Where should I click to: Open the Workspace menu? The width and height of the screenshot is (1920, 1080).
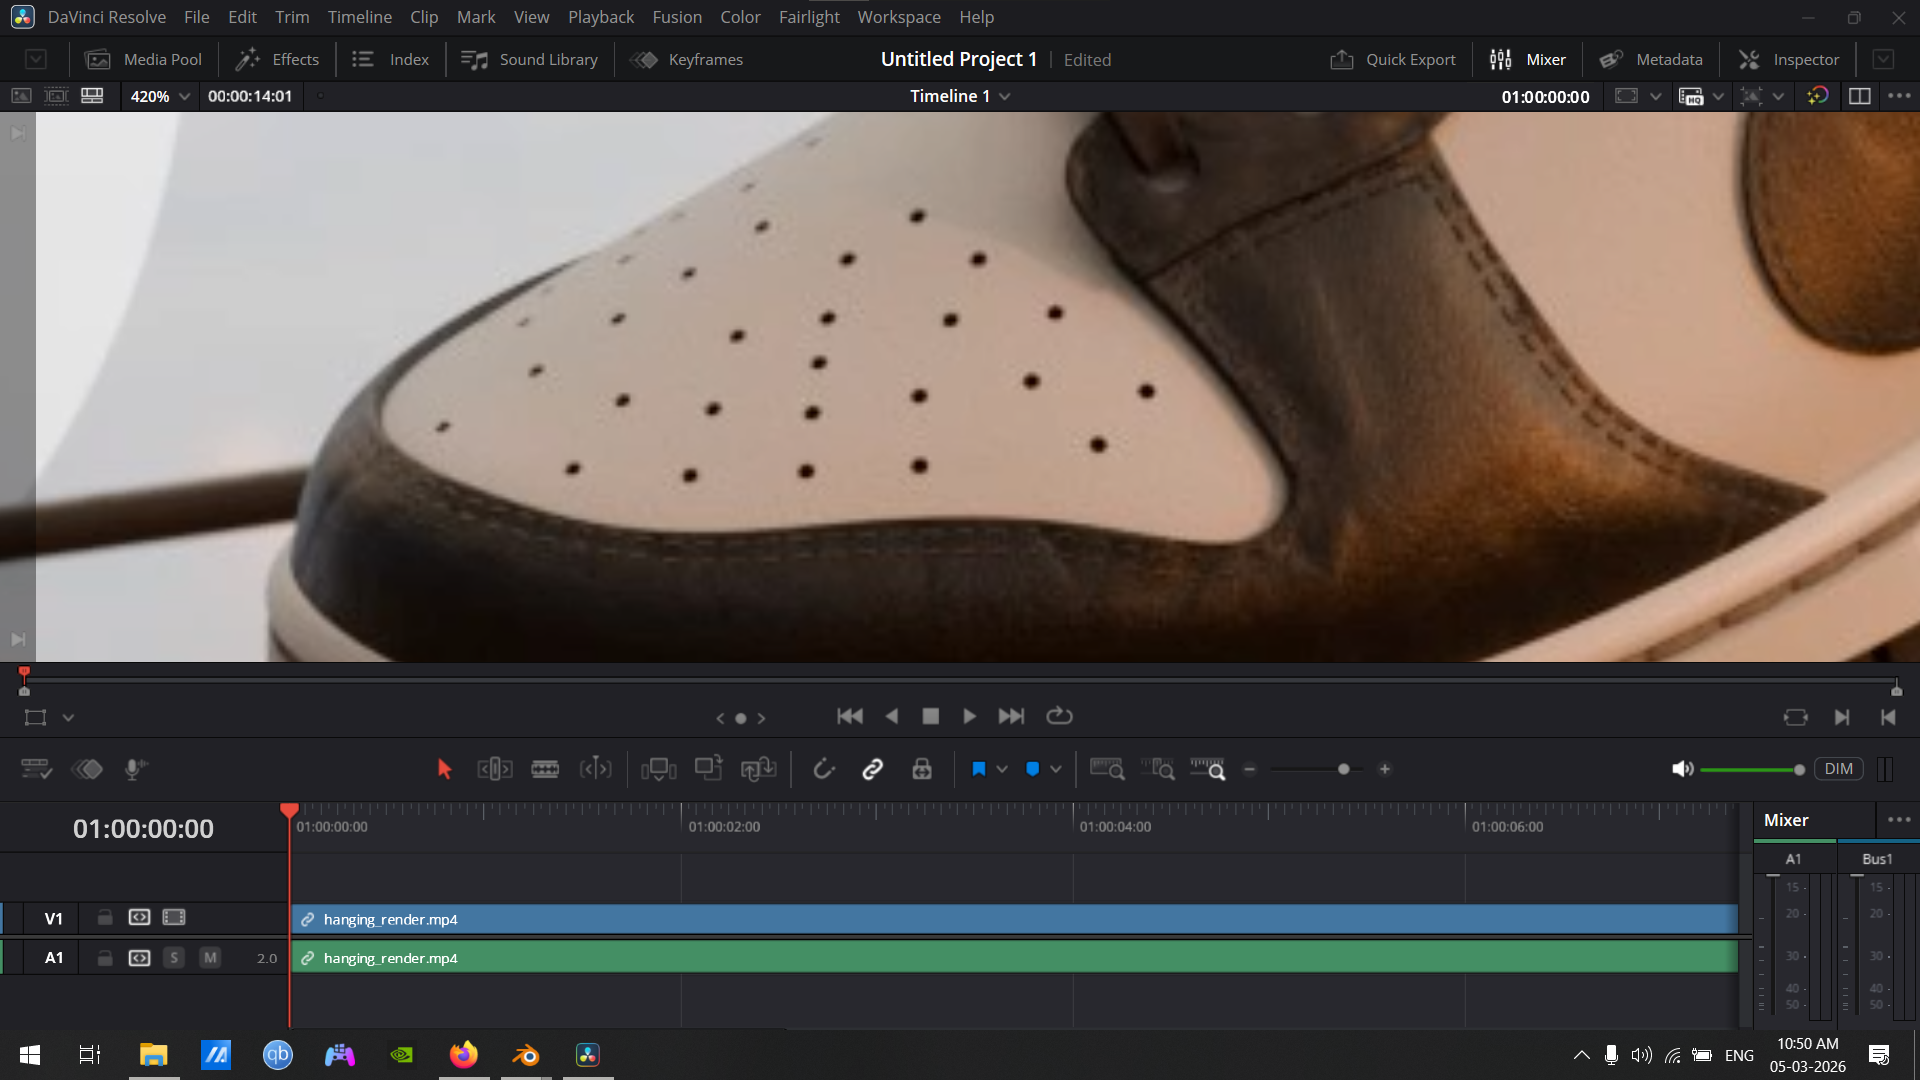(899, 17)
